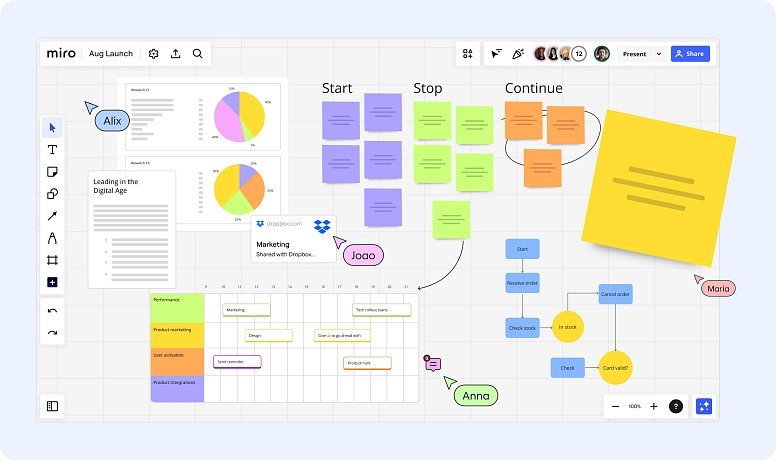Select the Connection line arrow tool

[x=52, y=216]
